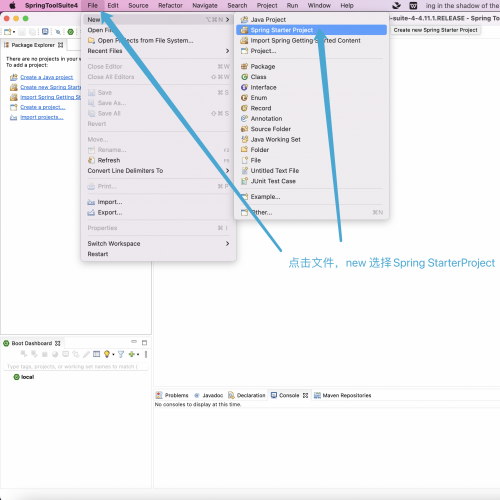
Task: Click the Spring Starter Project icon
Action: pyautogui.click(x=244, y=30)
